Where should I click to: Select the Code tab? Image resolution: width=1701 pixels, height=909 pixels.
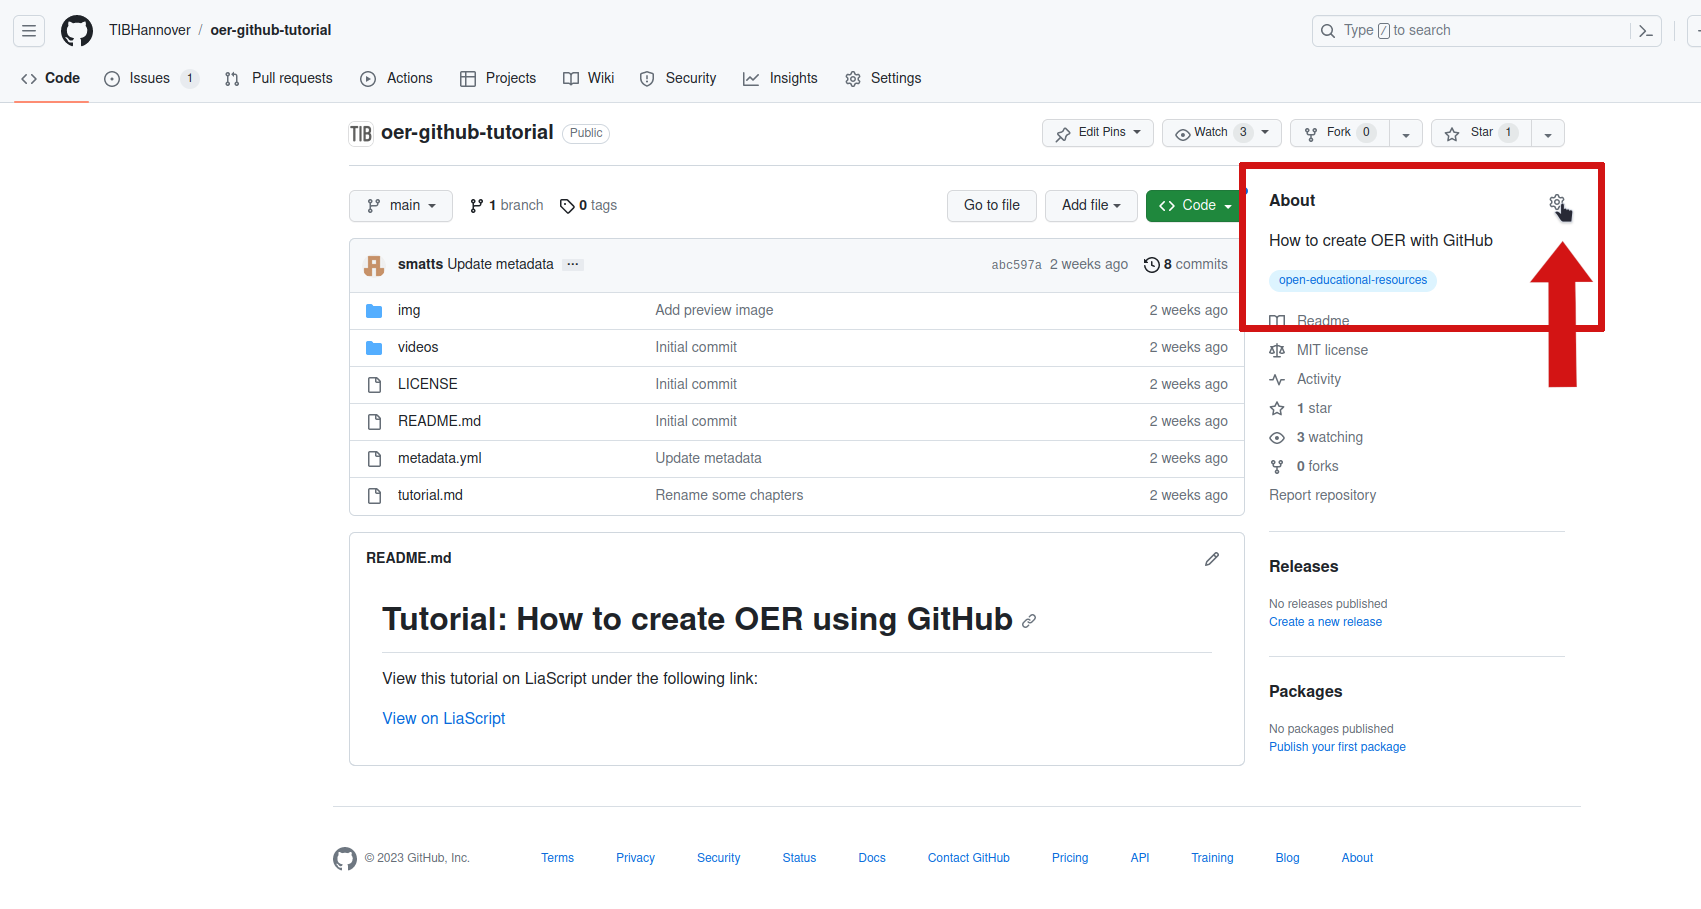tap(51, 78)
